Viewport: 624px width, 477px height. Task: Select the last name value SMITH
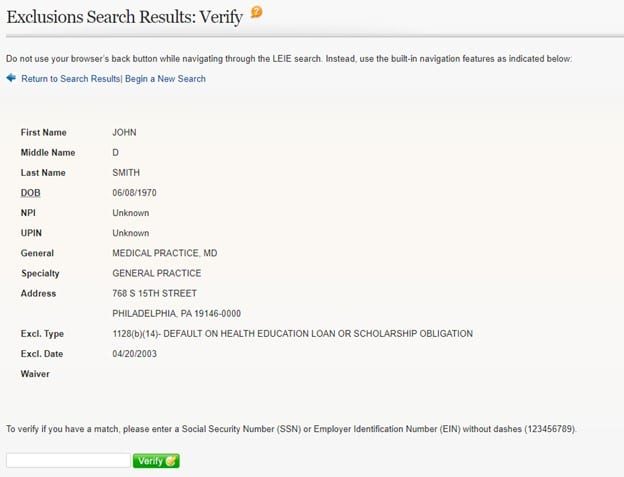126,173
